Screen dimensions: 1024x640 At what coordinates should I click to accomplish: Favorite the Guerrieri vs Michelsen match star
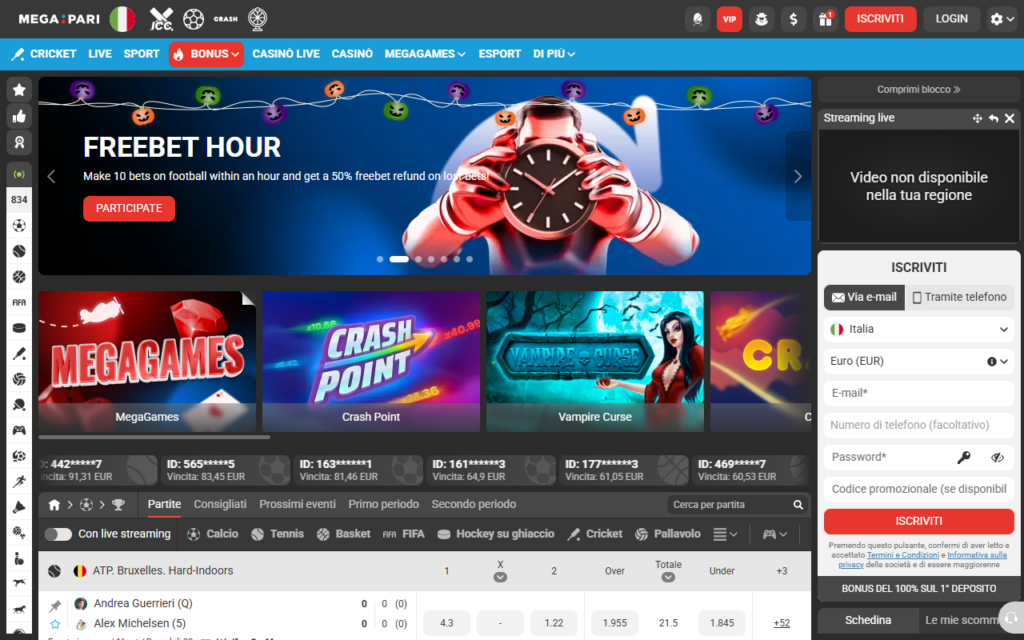click(x=55, y=624)
